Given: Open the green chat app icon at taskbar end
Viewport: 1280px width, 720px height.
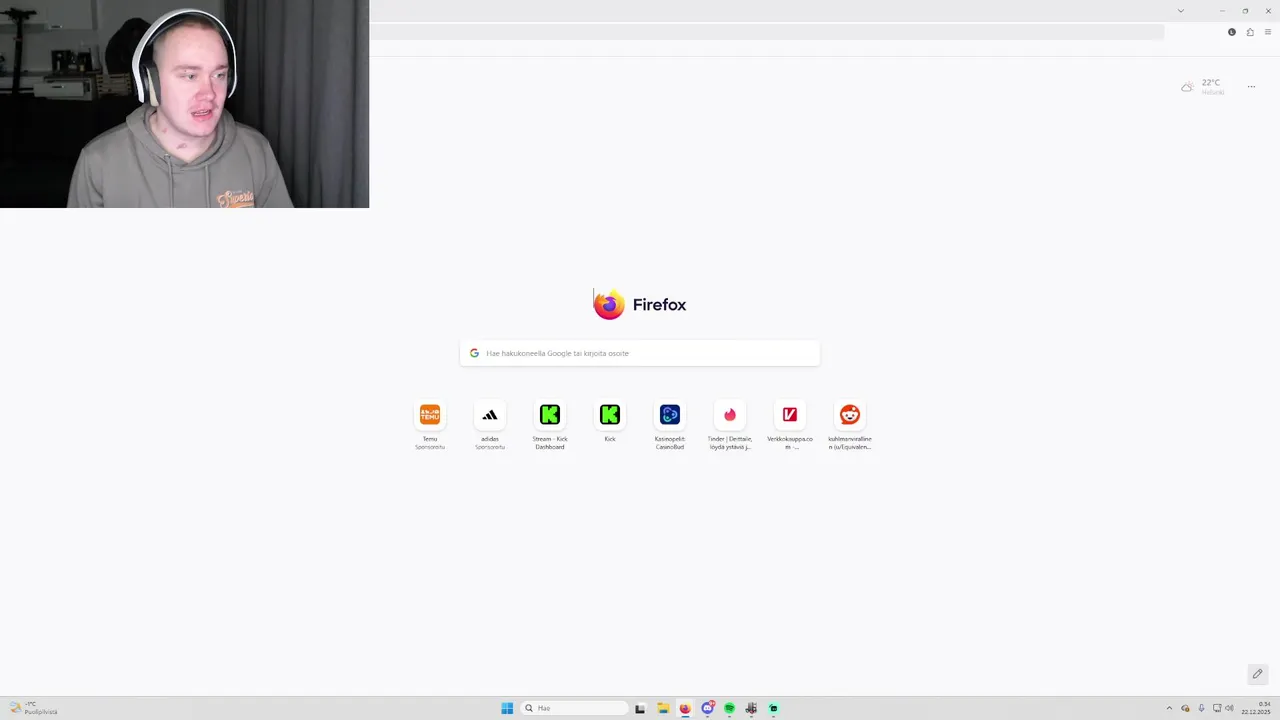Looking at the screenshot, I should point(773,708).
